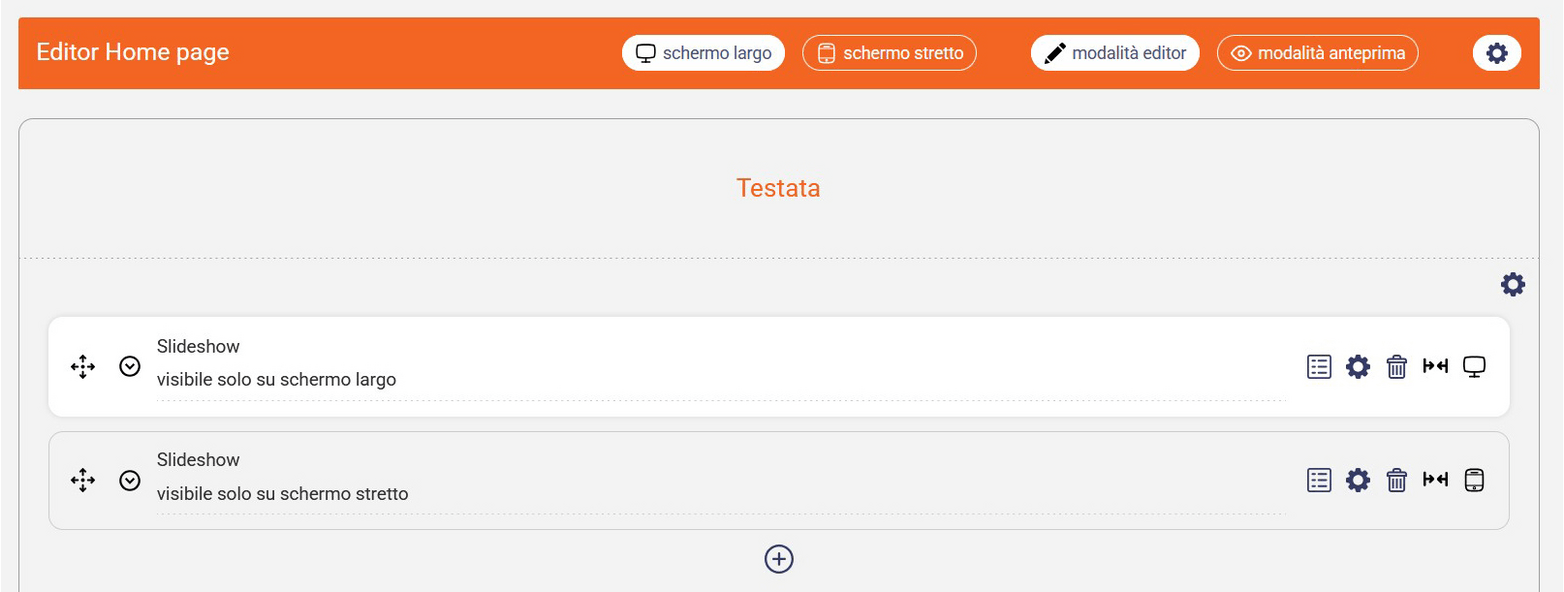Image resolution: width=1564 pixels, height=592 pixels.
Task: Switch to modalità anteprima preview mode
Action: click(x=1317, y=53)
